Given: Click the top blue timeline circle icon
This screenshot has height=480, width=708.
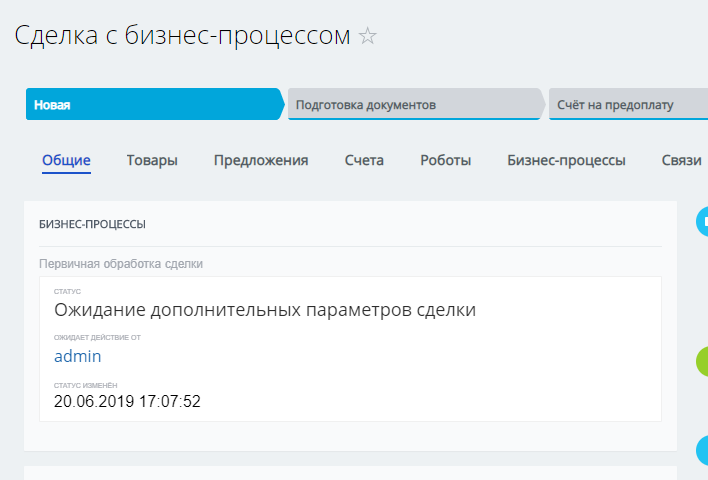Looking at the screenshot, I should 703,222.
